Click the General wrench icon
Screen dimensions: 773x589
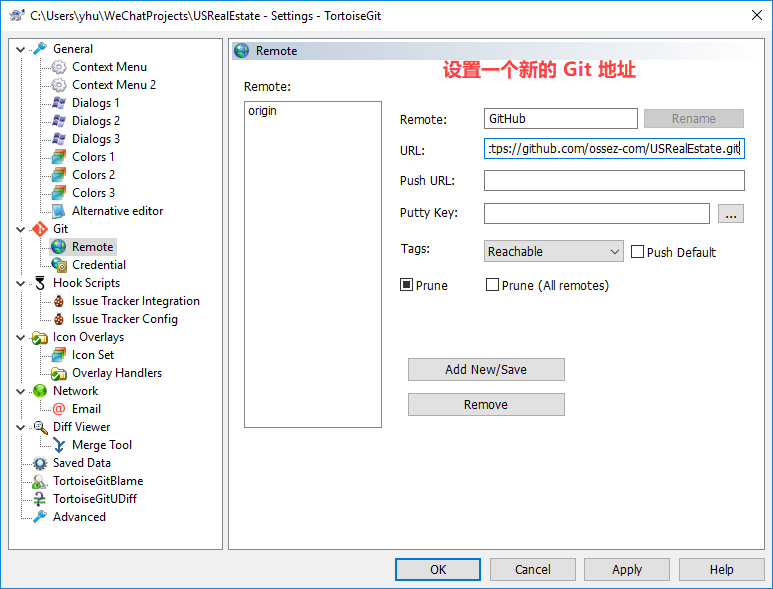click(39, 49)
